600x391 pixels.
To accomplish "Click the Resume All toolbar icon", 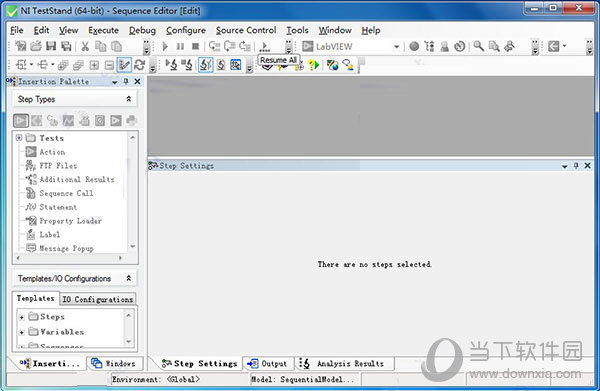I will (264, 46).
